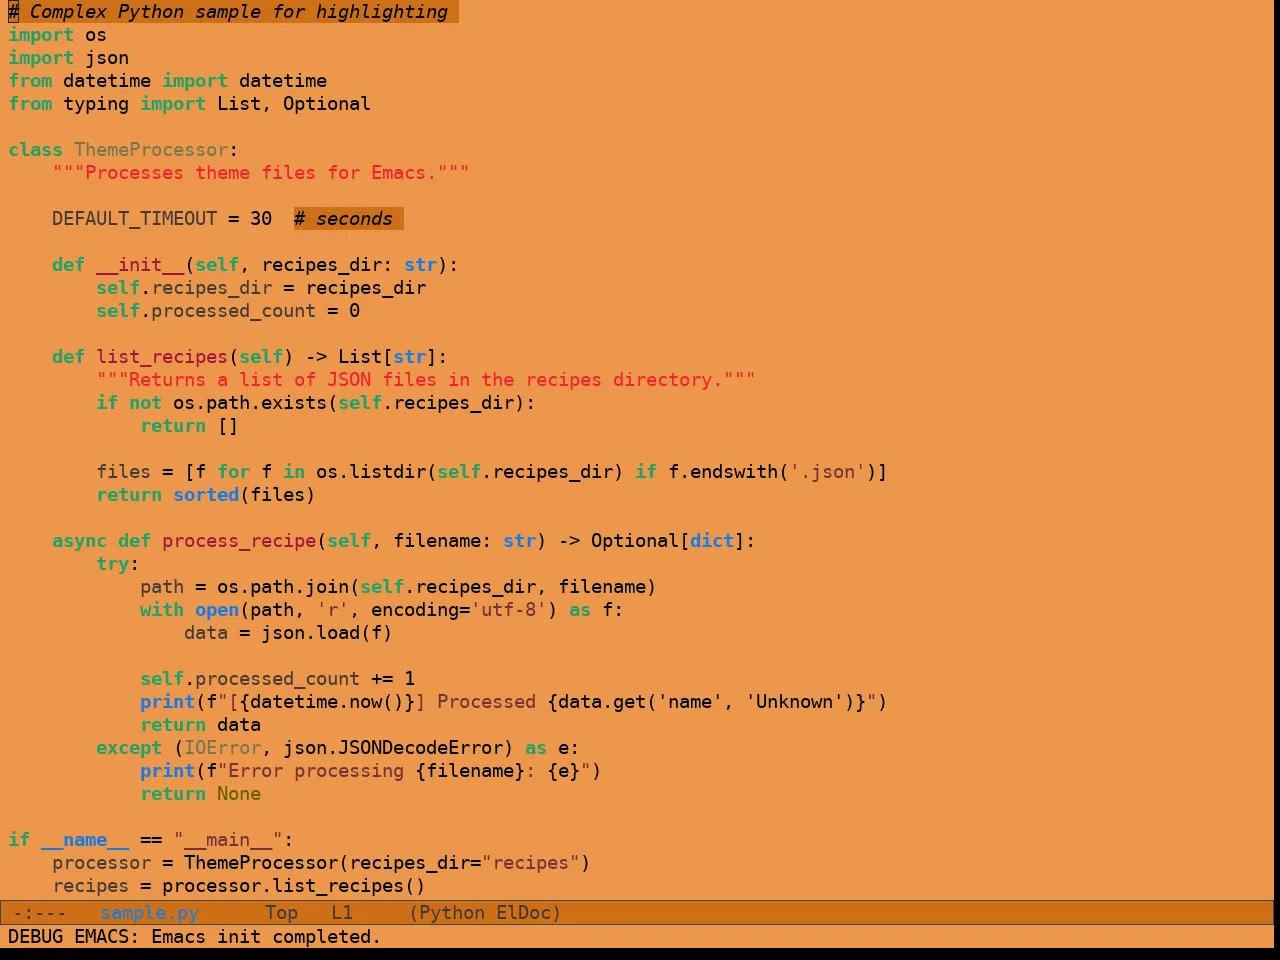Click the -:--- buffer status flags
This screenshot has height=960, width=1280.
click(39, 913)
